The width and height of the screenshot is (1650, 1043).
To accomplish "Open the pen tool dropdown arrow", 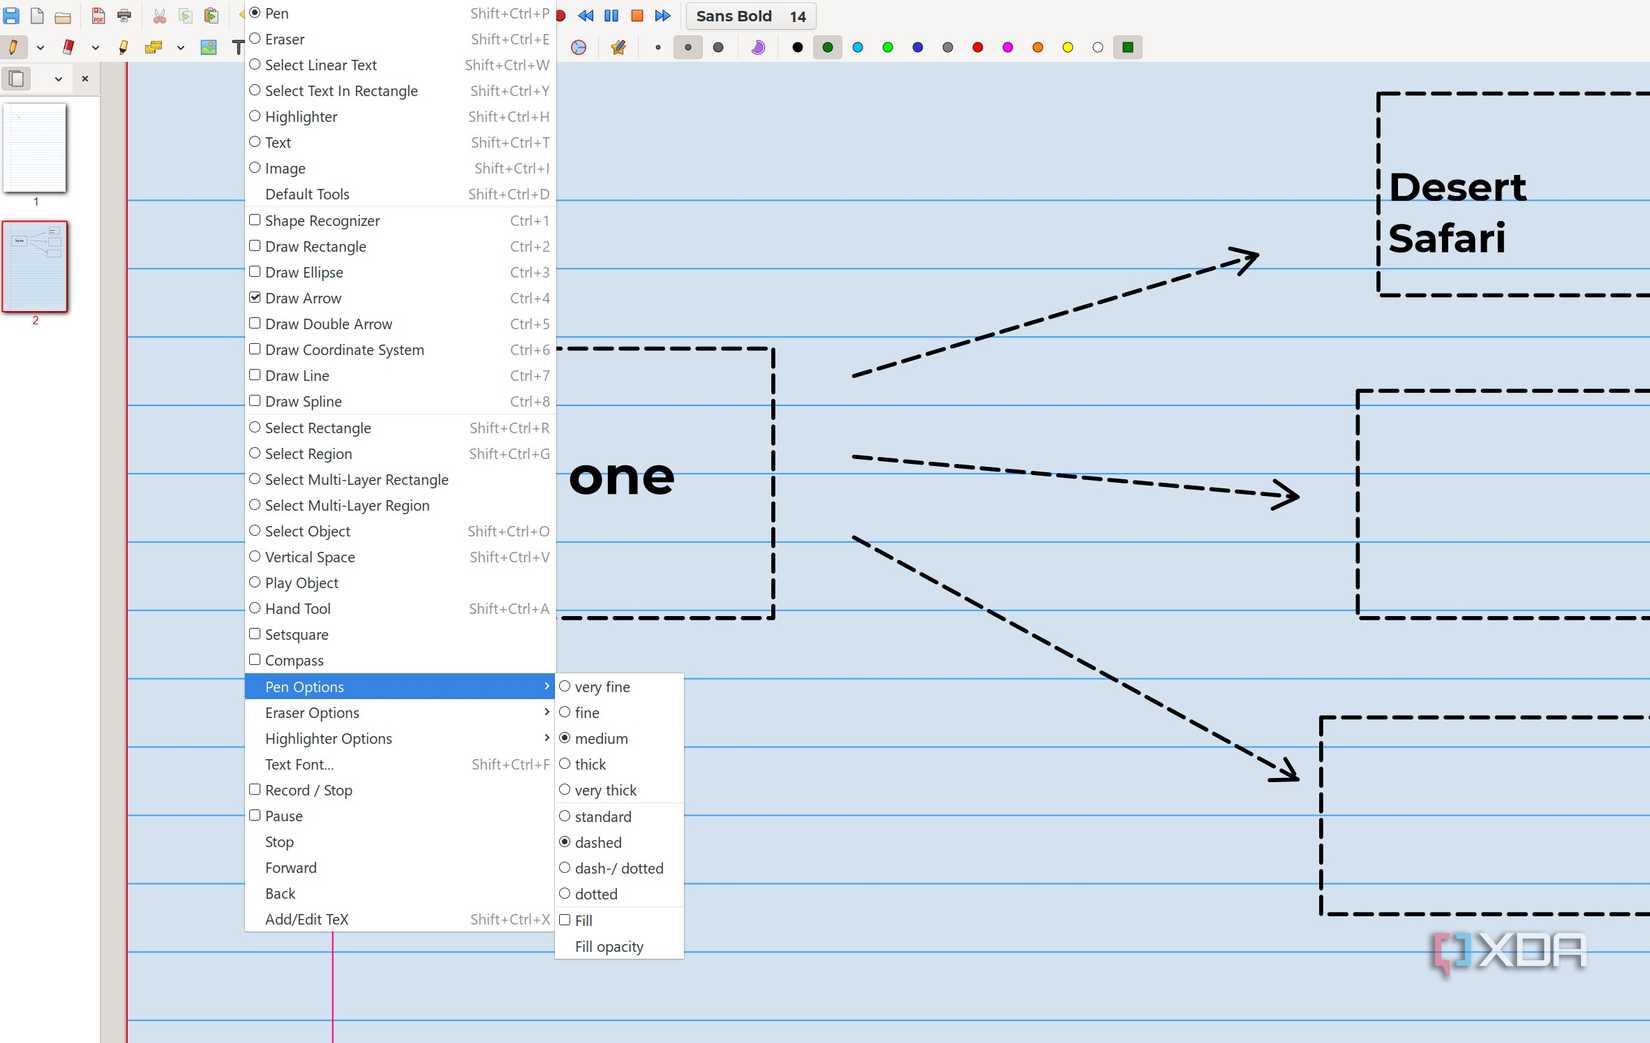I will click(40, 47).
